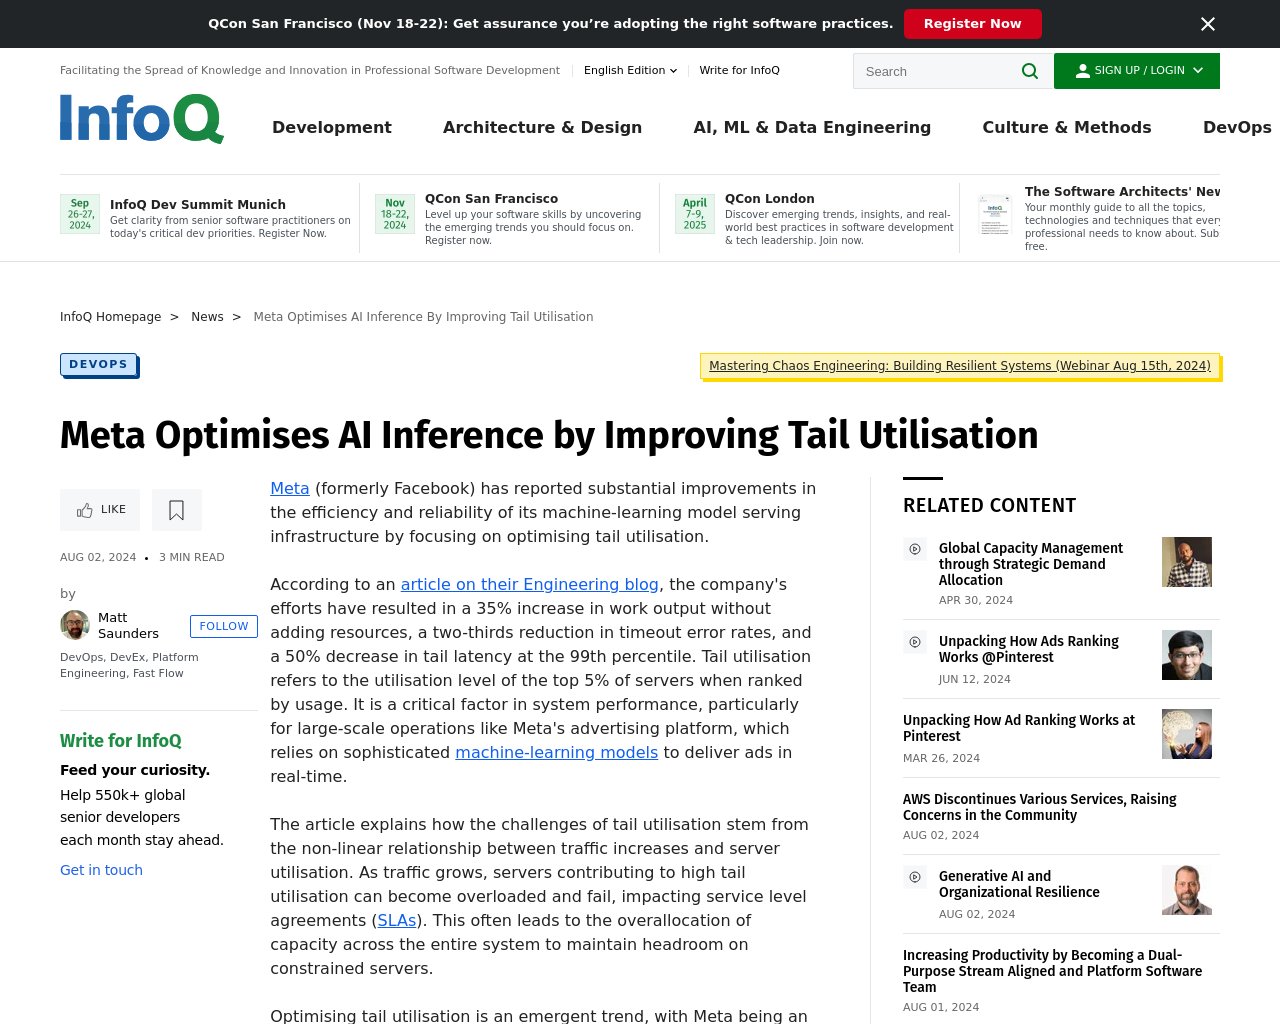Viewport: 1280px width, 1024px height.
Task: Go to InfoQ Homepage breadcrumb
Action: (x=110, y=317)
